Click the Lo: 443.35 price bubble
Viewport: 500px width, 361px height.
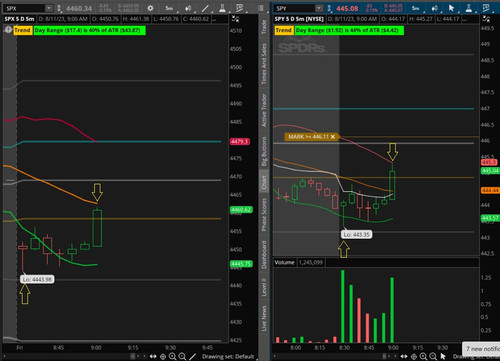pyautogui.click(x=356, y=235)
